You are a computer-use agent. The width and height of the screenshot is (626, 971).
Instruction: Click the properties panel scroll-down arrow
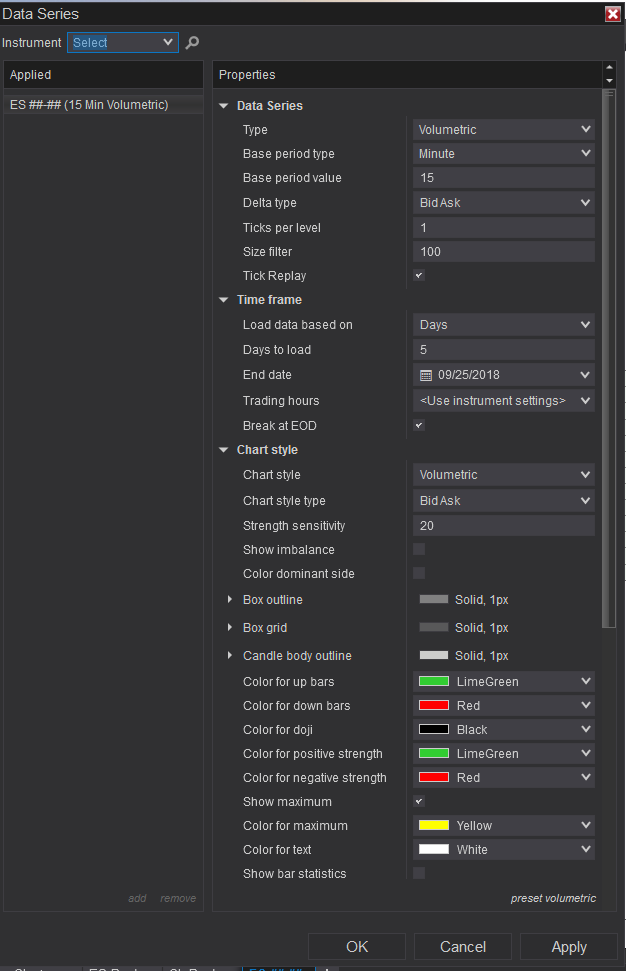coord(609,81)
